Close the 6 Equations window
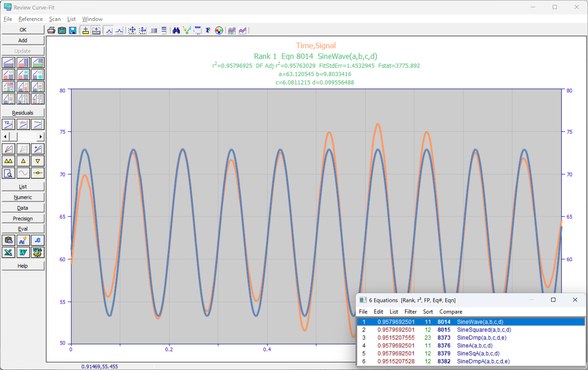Viewport: 588px width, 370px height. [575, 300]
